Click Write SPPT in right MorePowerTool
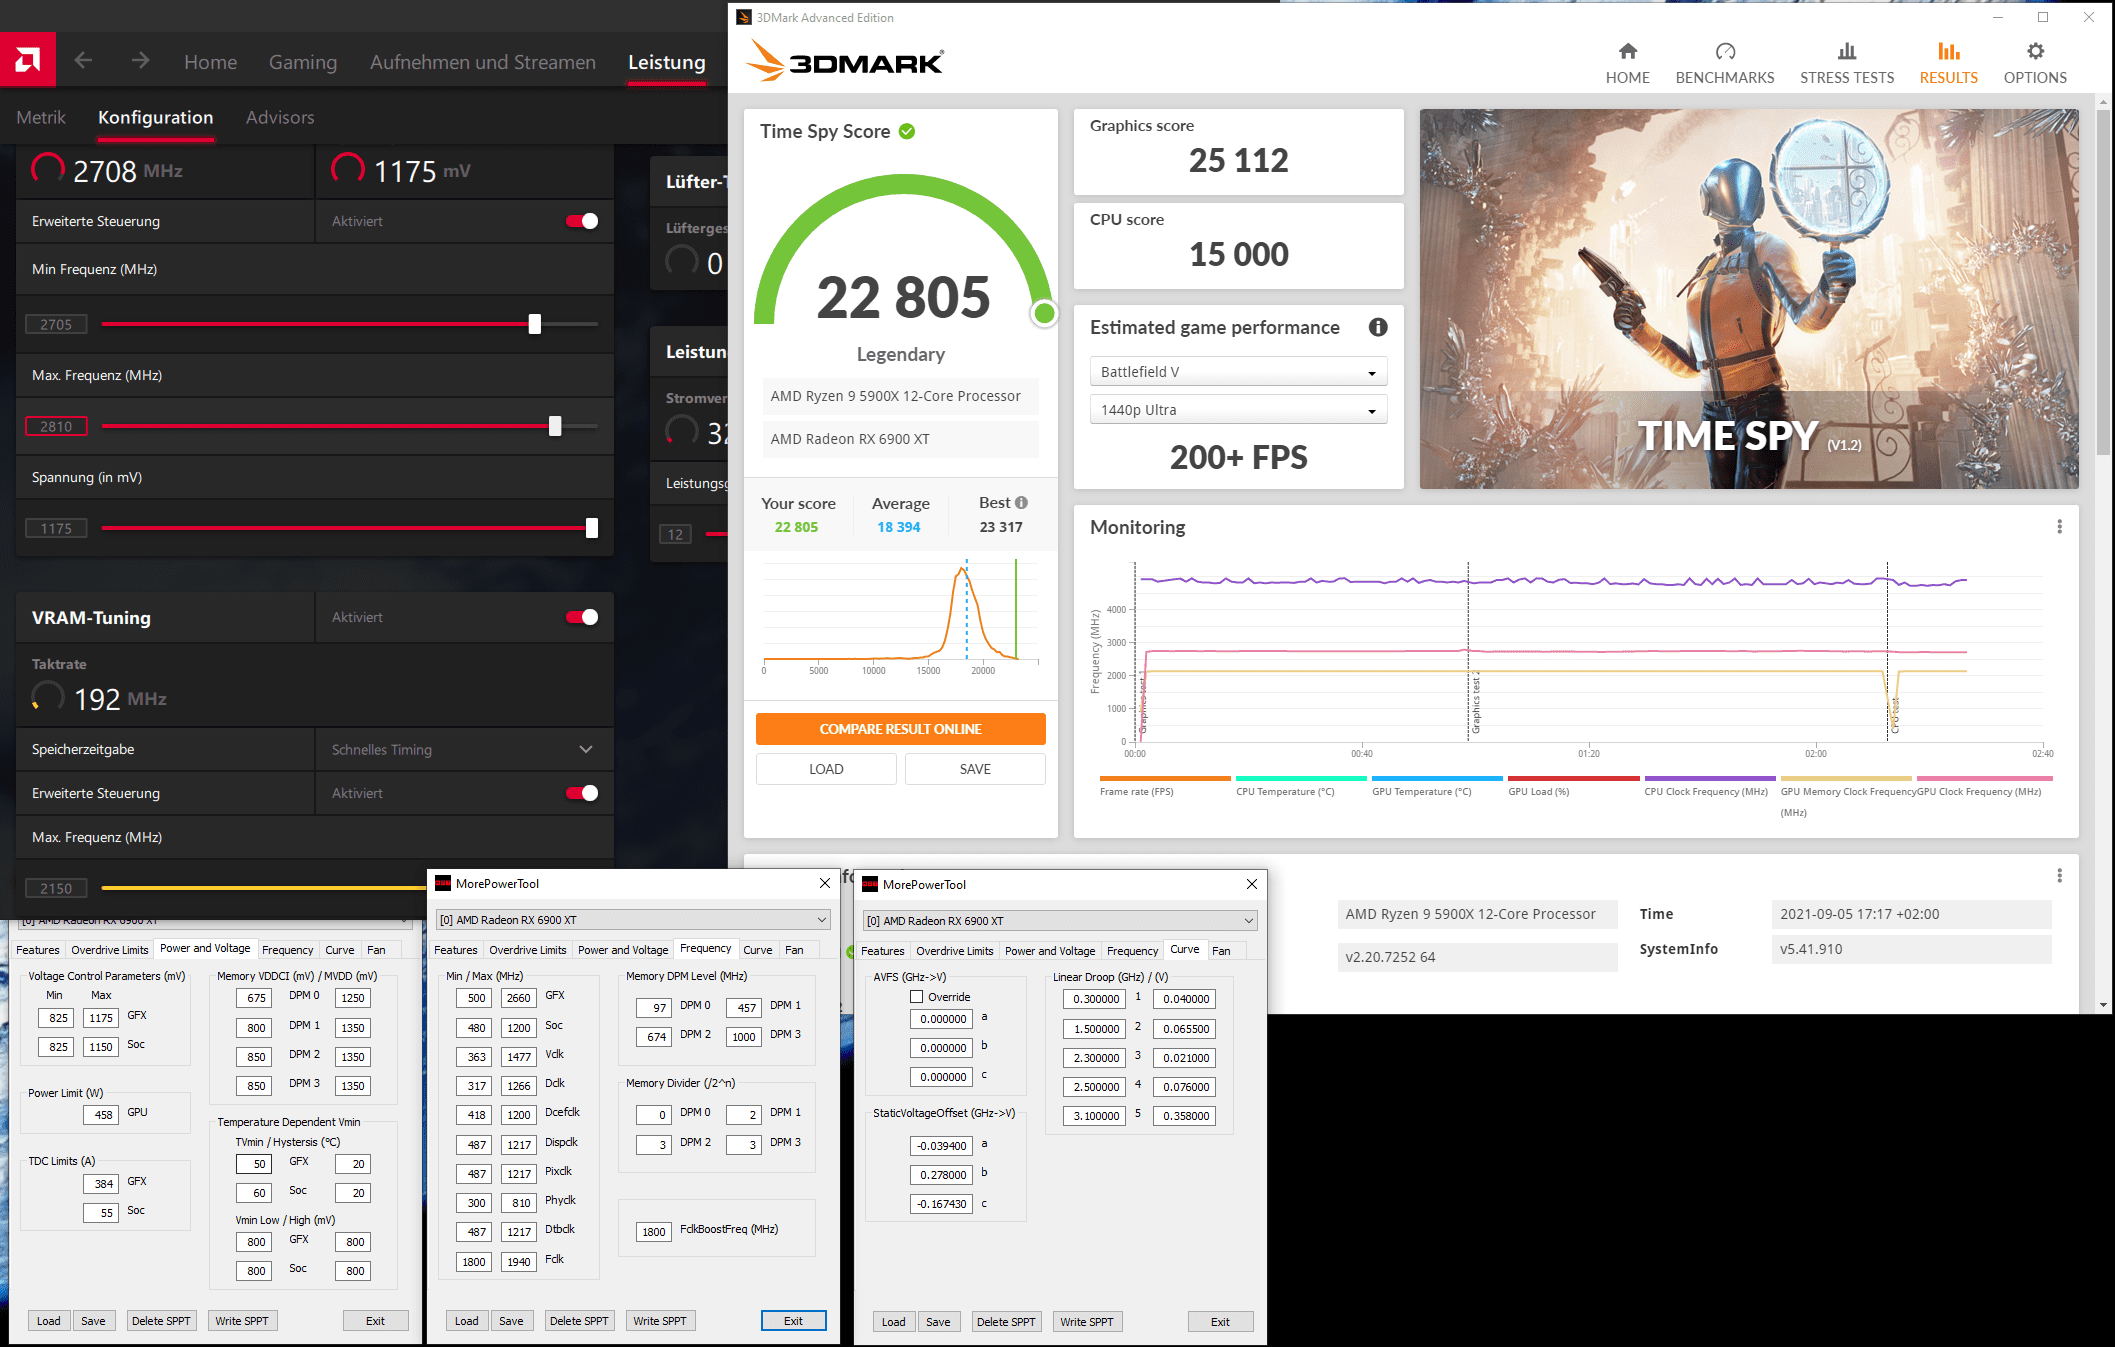2115x1347 pixels. point(1086,1321)
